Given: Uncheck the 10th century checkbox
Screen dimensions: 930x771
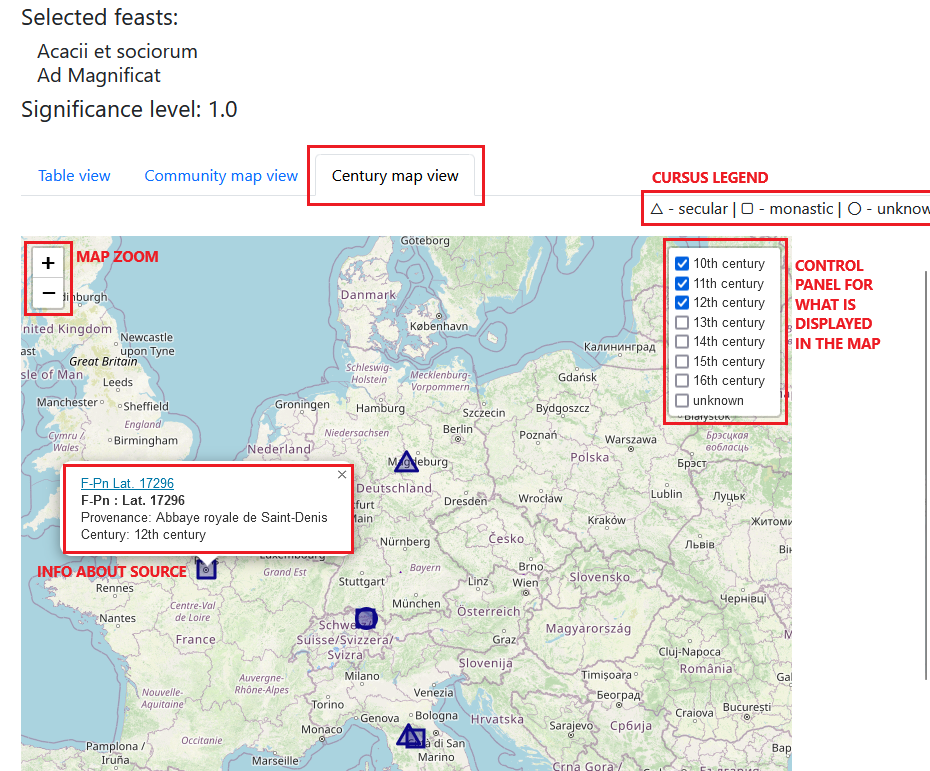Looking at the screenshot, I should pyautogui.click(x=682, y=264).
